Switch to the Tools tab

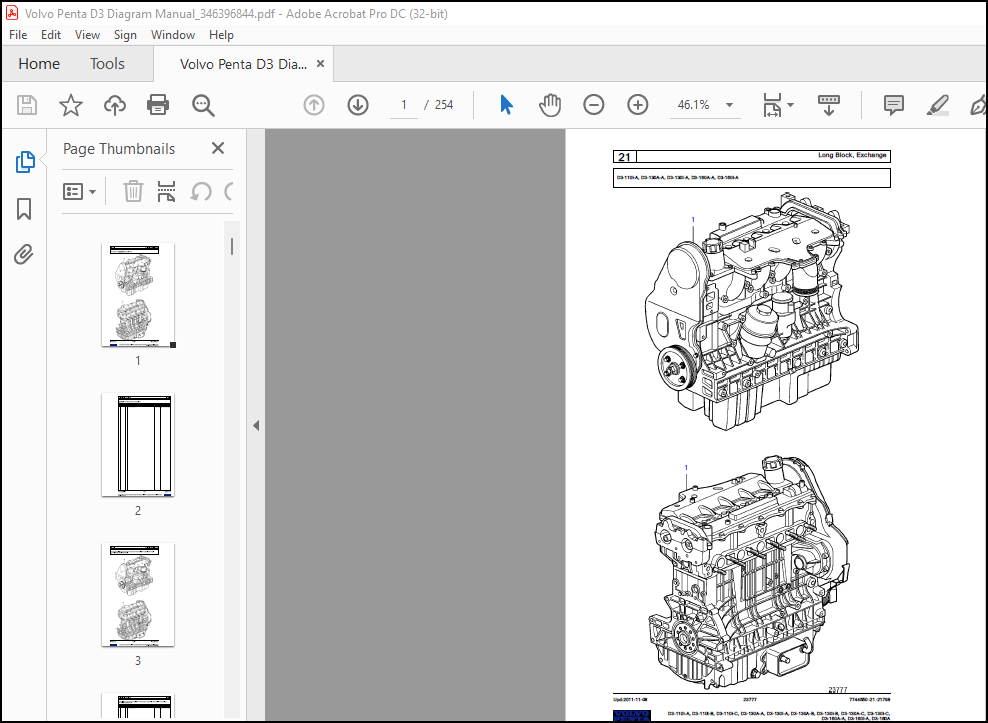pyautogui.click(x=107, y=64)
